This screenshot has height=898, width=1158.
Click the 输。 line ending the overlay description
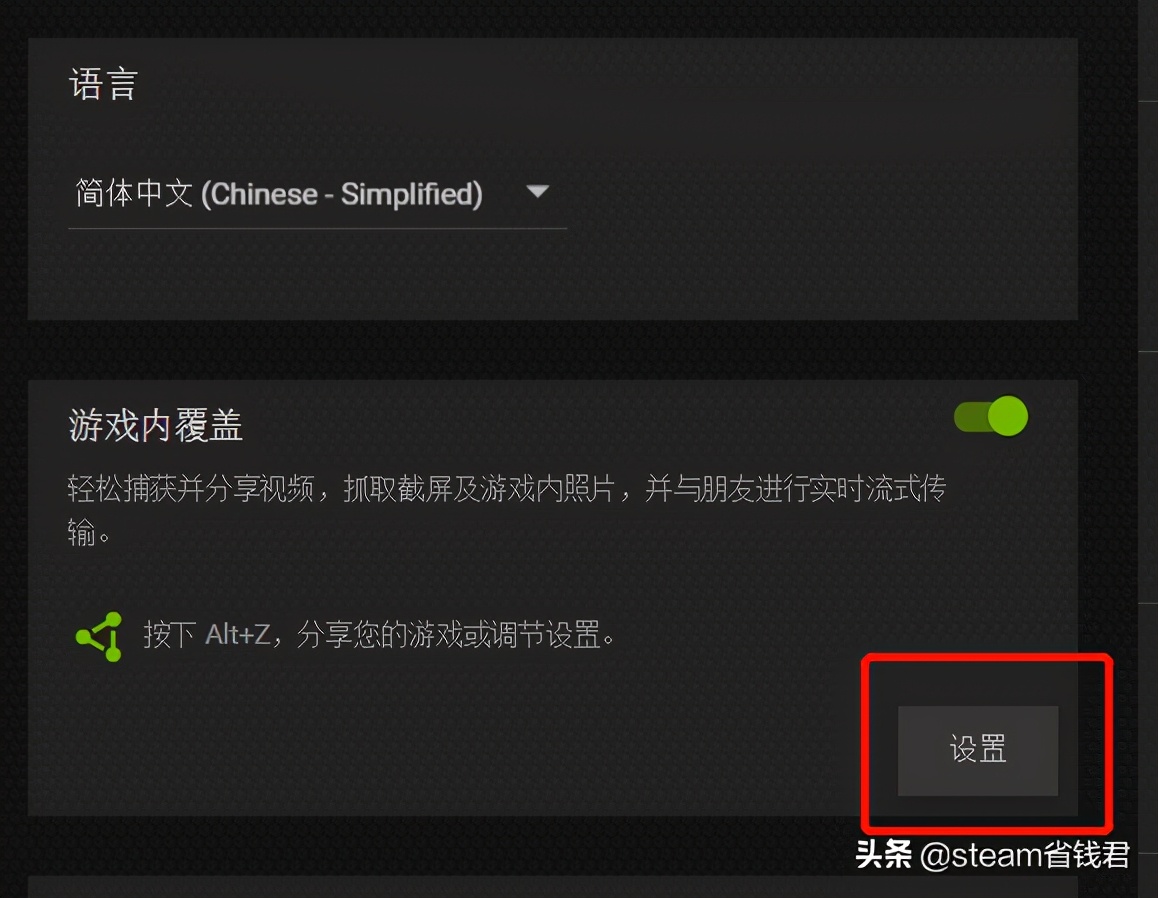click(88, 533)
